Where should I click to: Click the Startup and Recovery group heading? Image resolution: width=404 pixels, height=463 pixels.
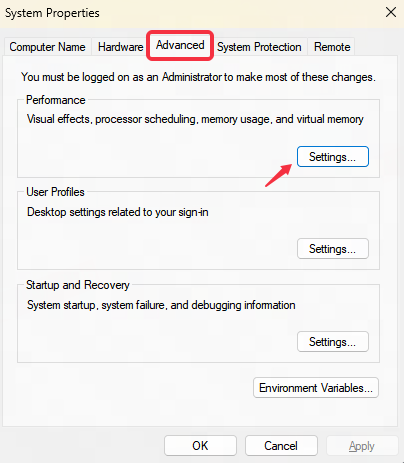(x=78, y=285)
